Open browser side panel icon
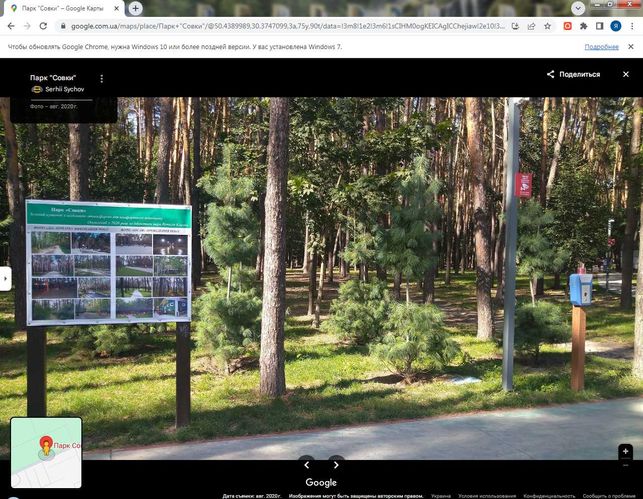This screenshot has height=499, width=643. [x=599, y=26]
